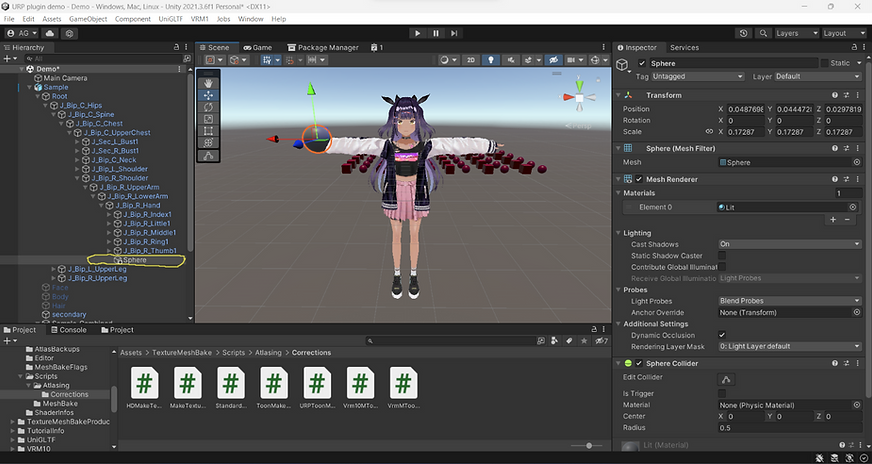Switch to the Game tab
This screenshot has width=872, height=464.
[257, 47]
